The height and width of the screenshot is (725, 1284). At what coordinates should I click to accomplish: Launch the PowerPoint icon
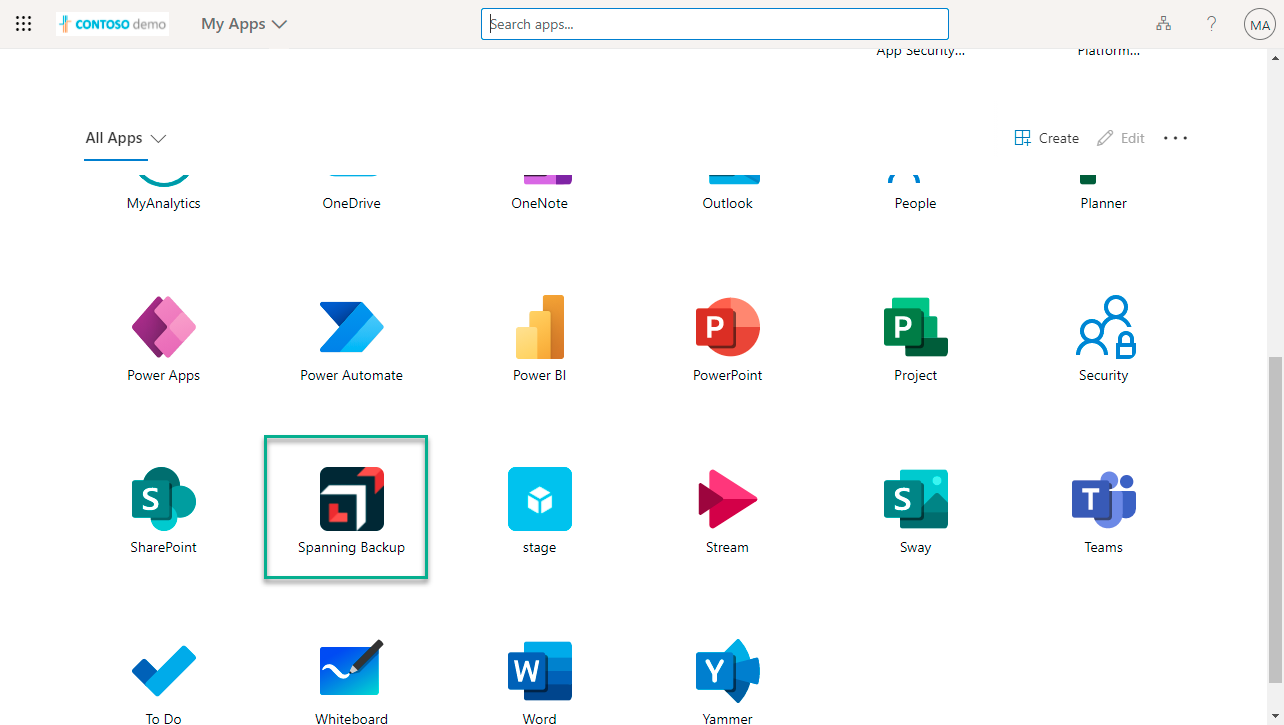coord(728,327)
